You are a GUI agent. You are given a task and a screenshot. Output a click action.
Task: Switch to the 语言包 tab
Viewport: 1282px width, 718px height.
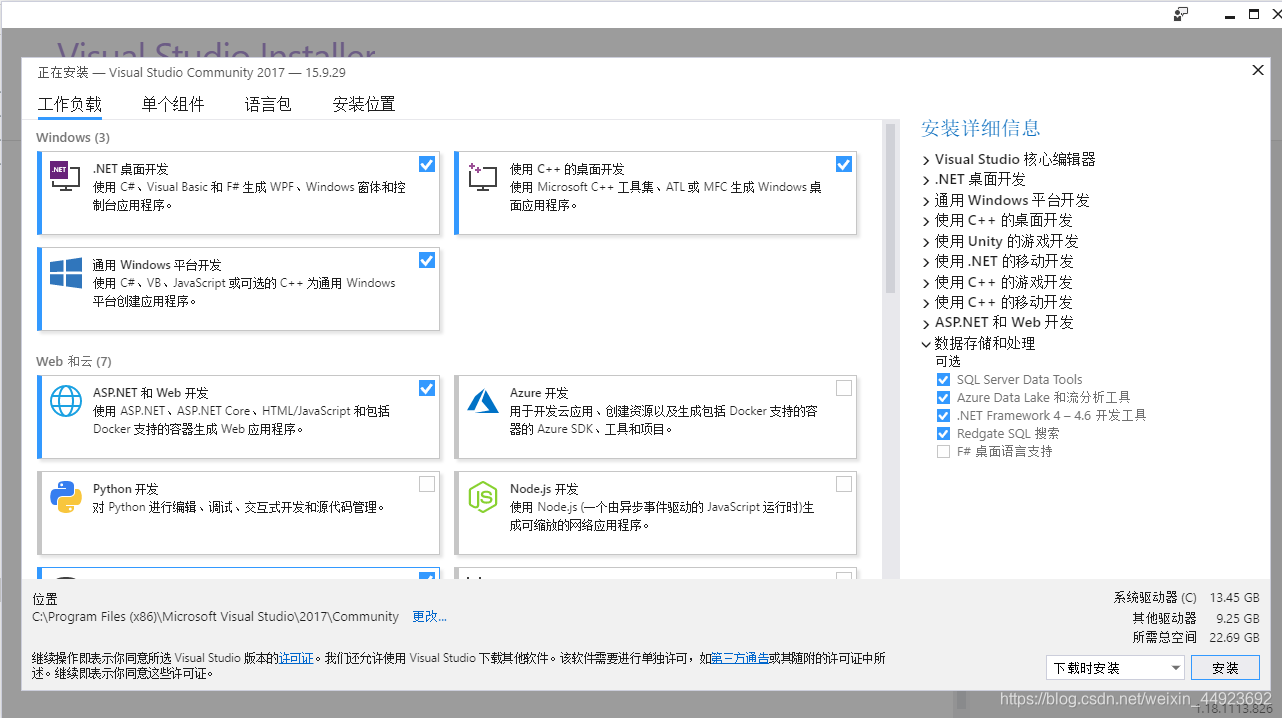click(268, 104)
